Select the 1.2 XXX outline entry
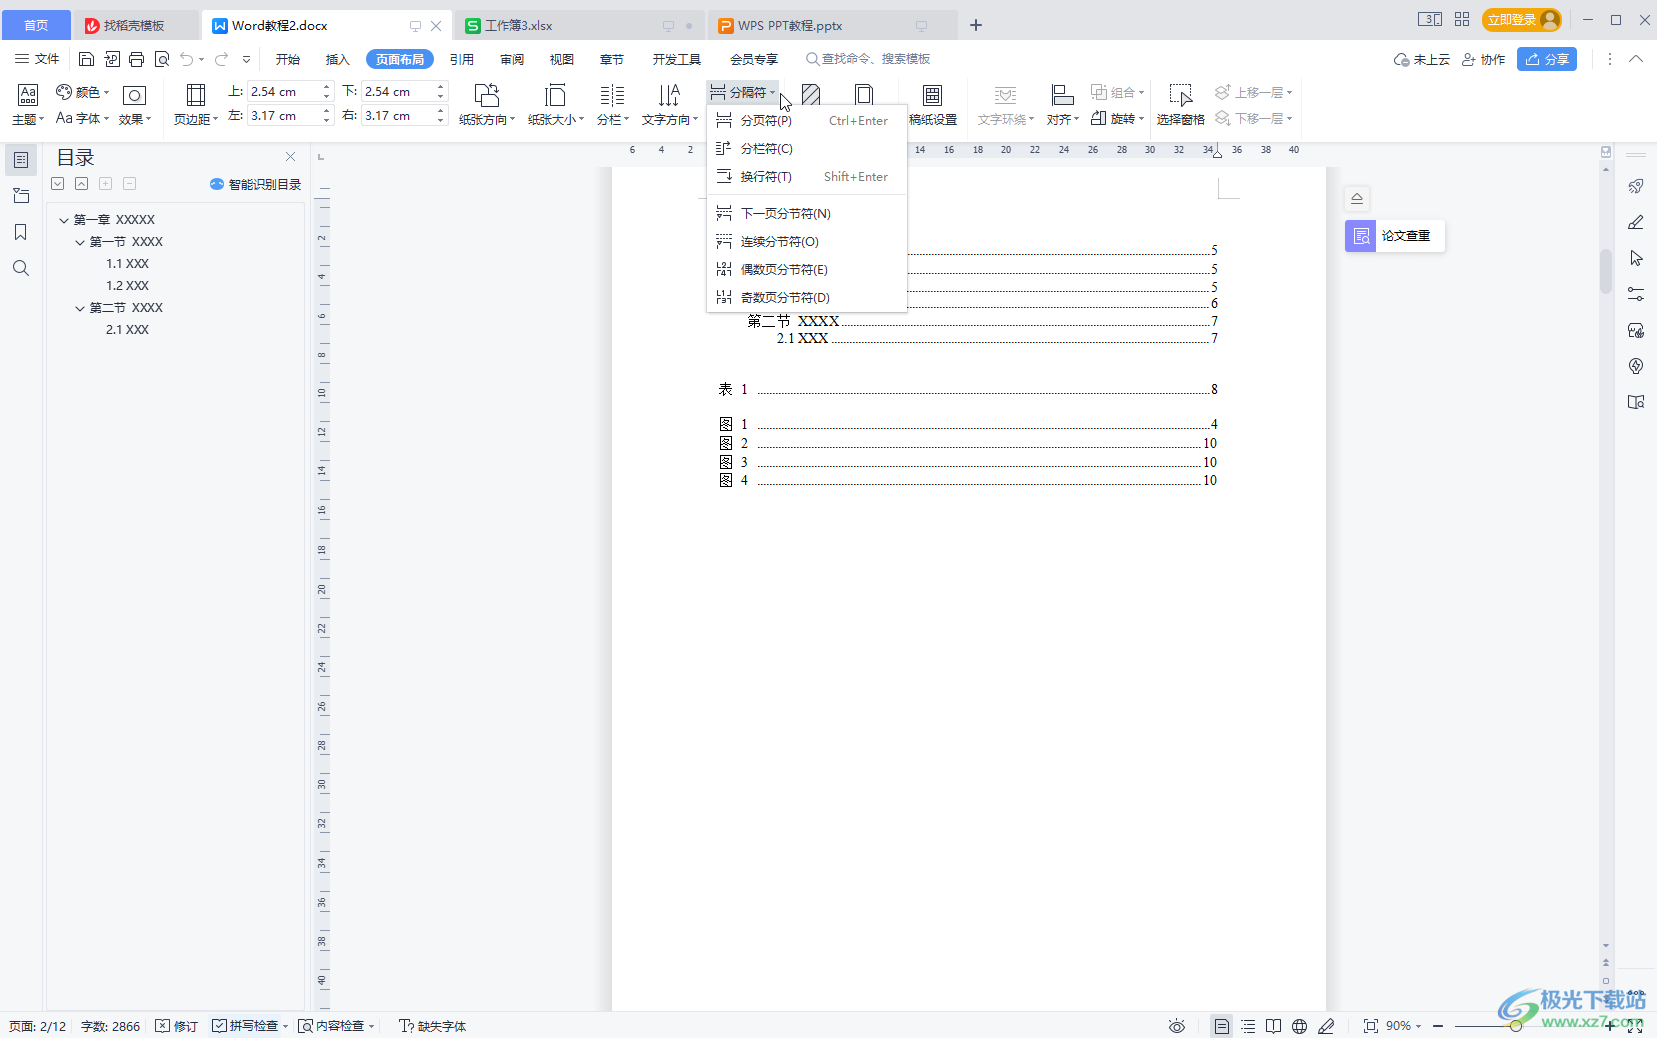This screenshot has height=1038, width=1657. 127,286
